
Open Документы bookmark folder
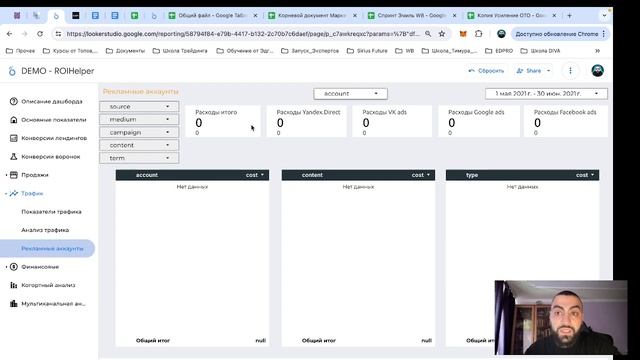tap(125, 51)
